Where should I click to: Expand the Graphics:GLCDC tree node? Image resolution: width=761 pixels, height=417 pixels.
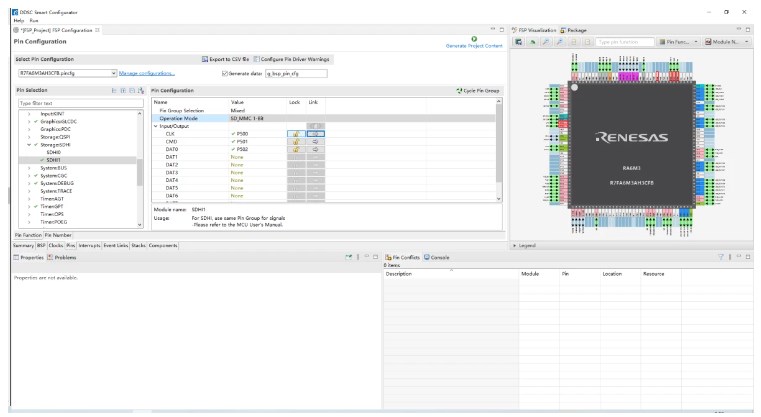[x=29, y=121]
